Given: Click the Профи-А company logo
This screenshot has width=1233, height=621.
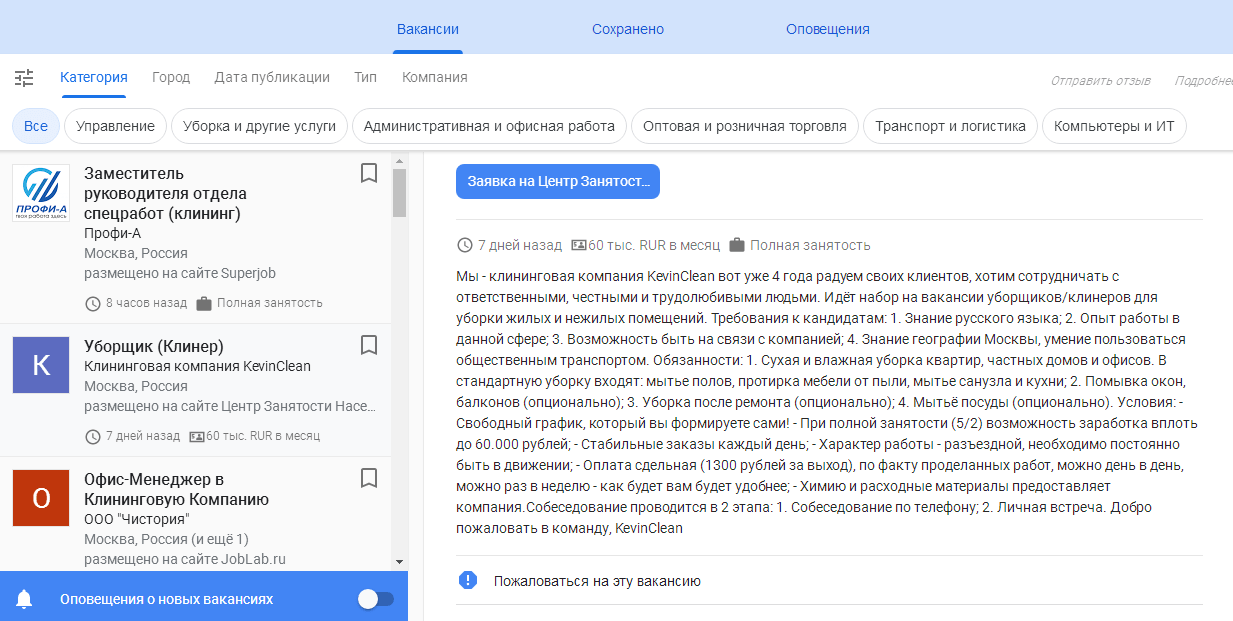Looking at the screenshot, I should [41, 193].
